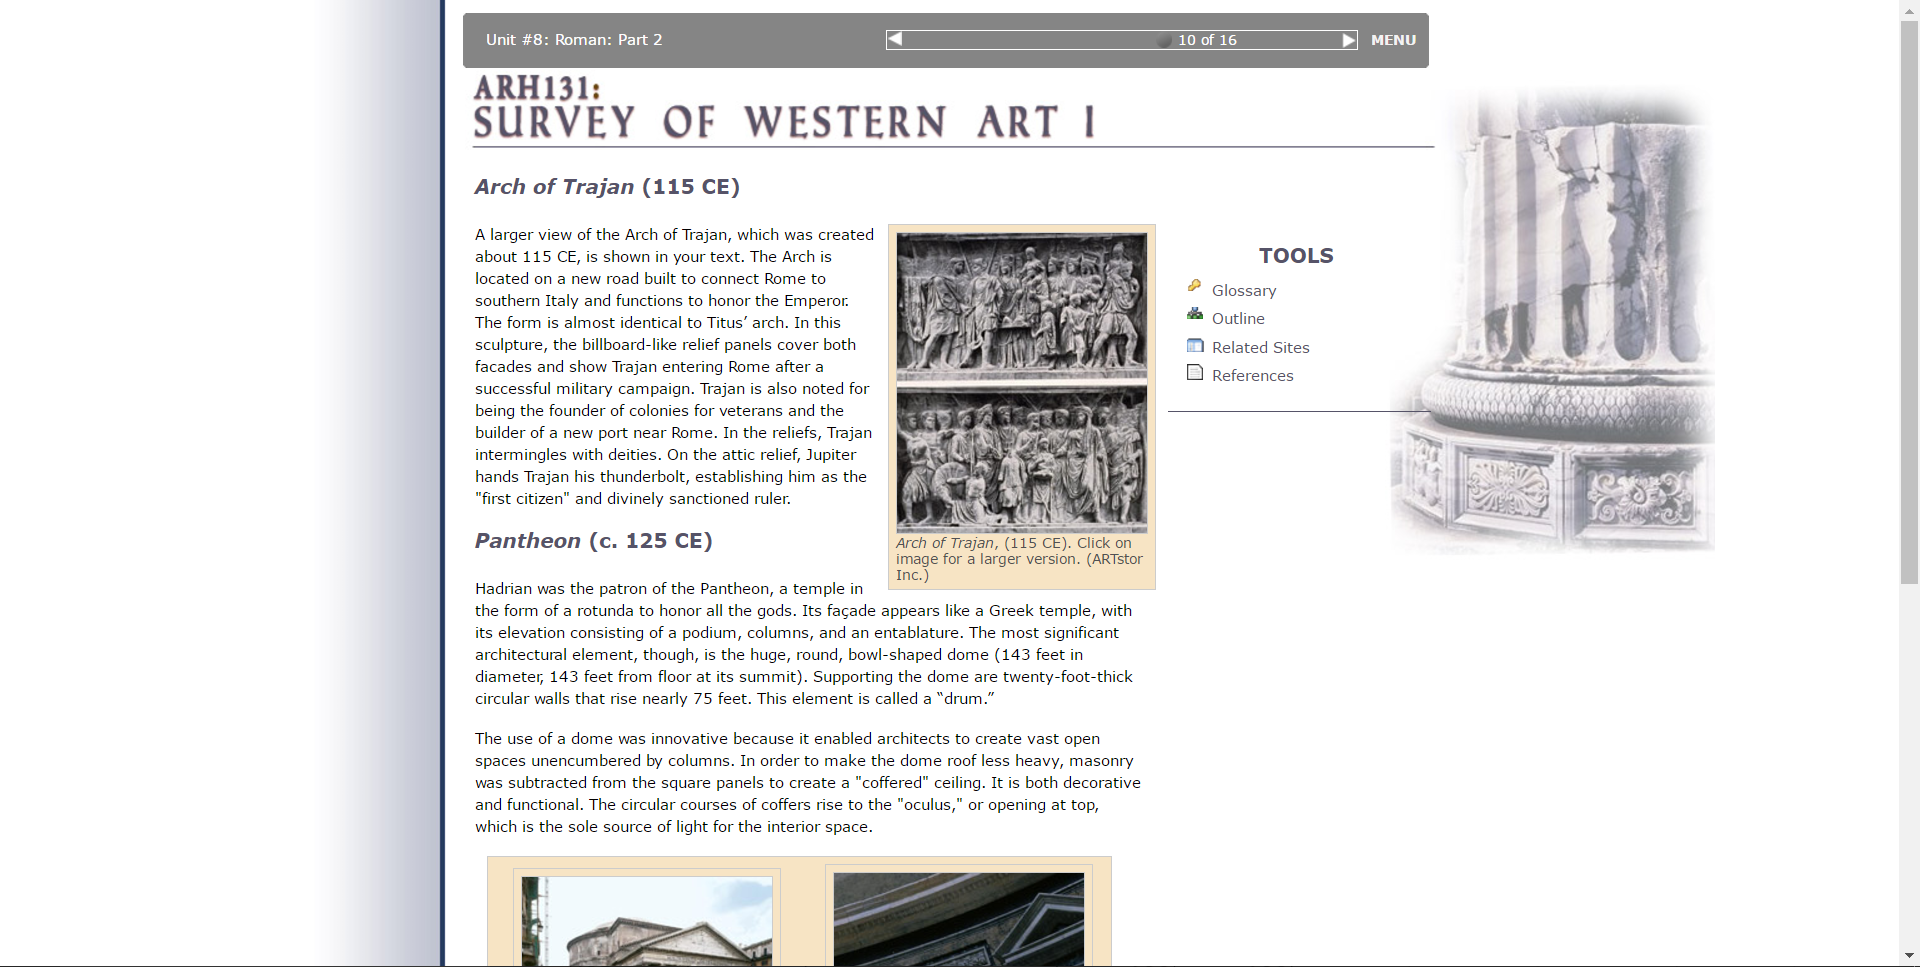Click the Related Sites icon
The width and height of the screenshot is (1920, 967).
(1195, 345)
